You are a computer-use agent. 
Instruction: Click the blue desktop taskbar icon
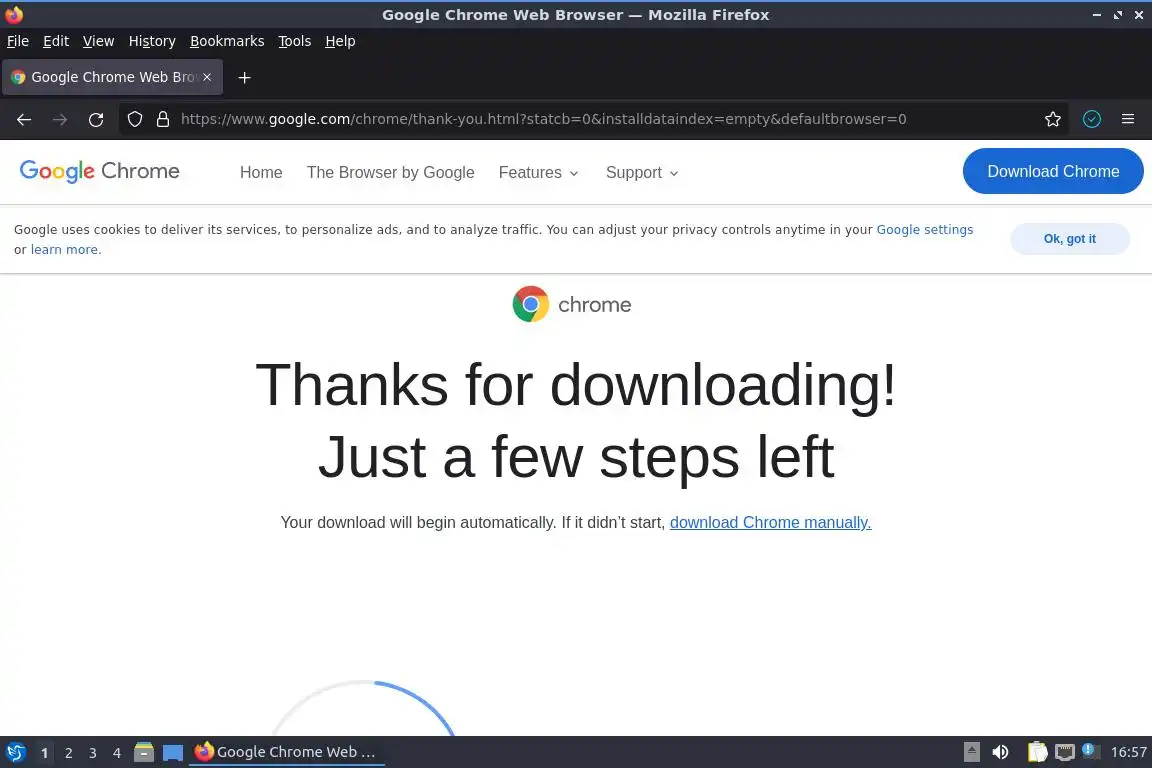click(x=173, y=753)
